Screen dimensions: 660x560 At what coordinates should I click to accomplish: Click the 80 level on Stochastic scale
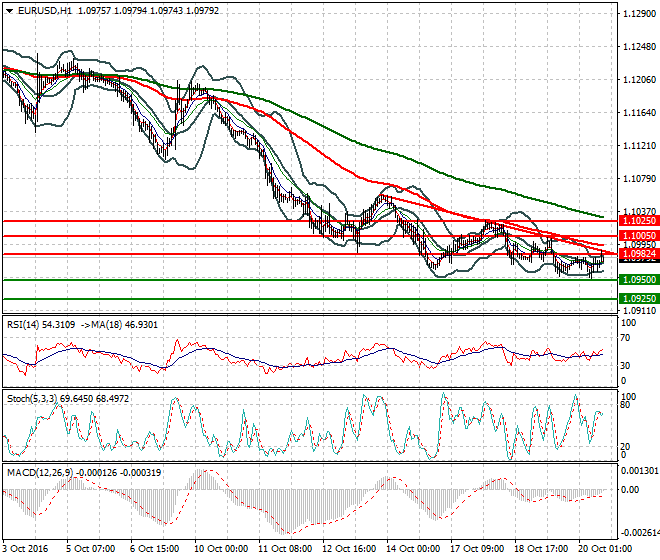pyautogui.click(x=627, y=406)
